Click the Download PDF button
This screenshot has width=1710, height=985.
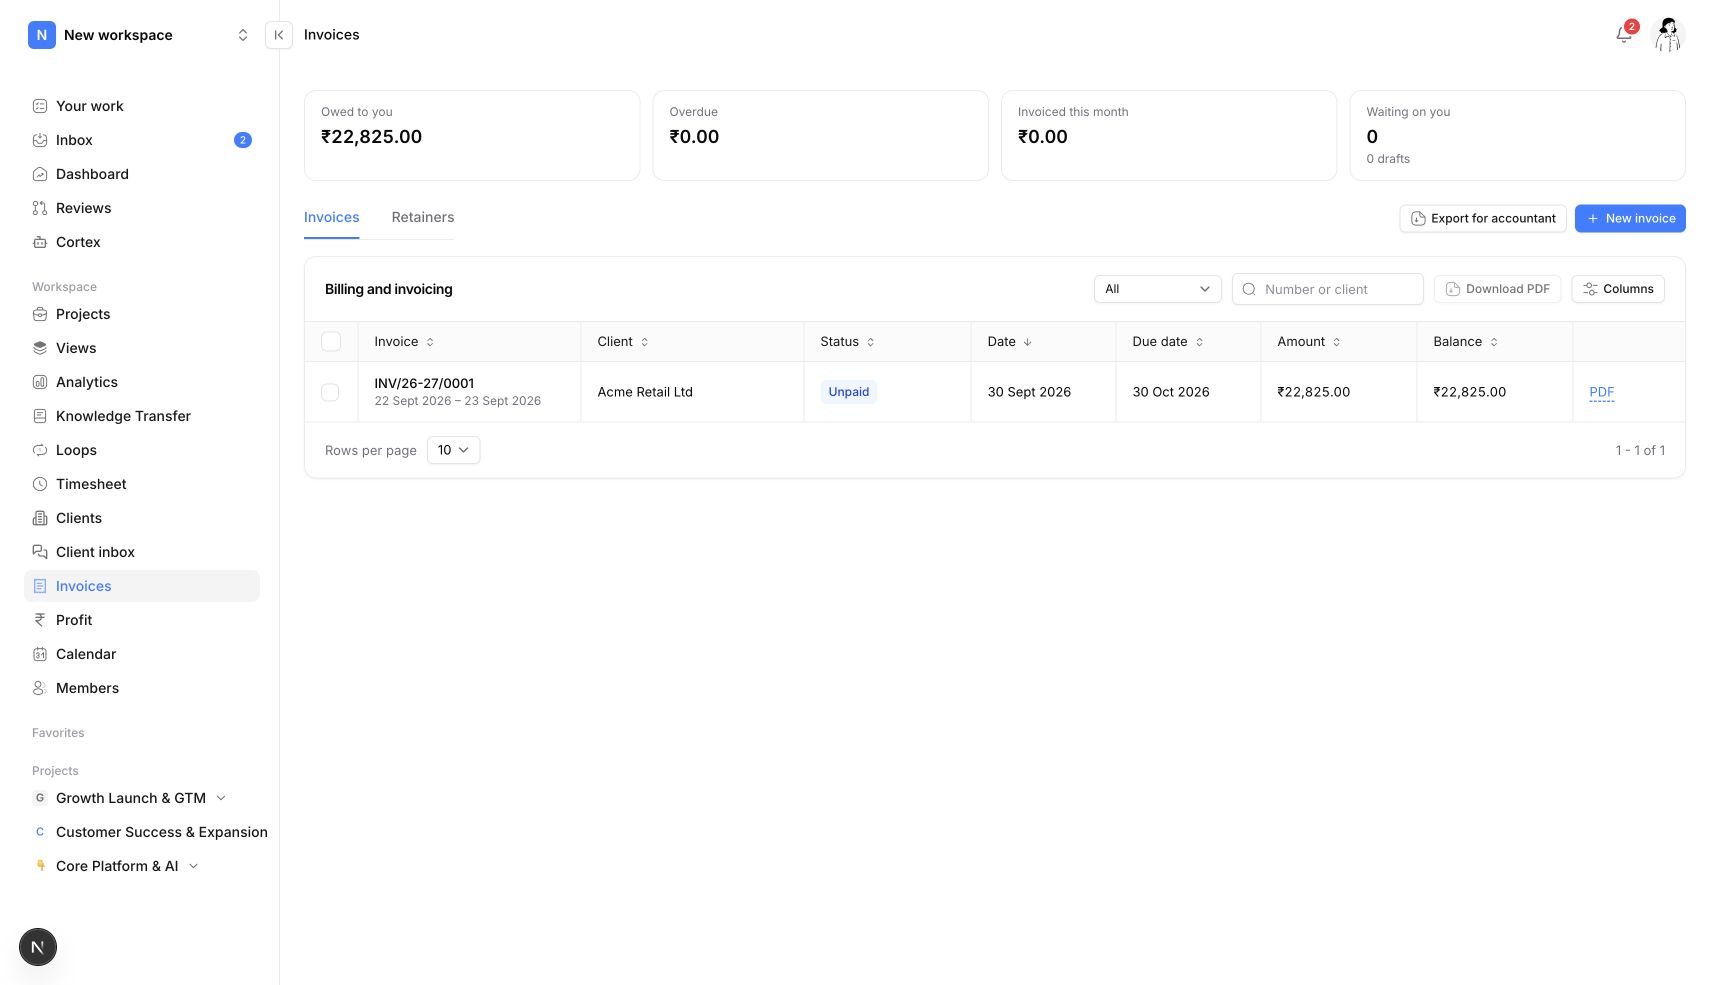[x=1497, y=289]
